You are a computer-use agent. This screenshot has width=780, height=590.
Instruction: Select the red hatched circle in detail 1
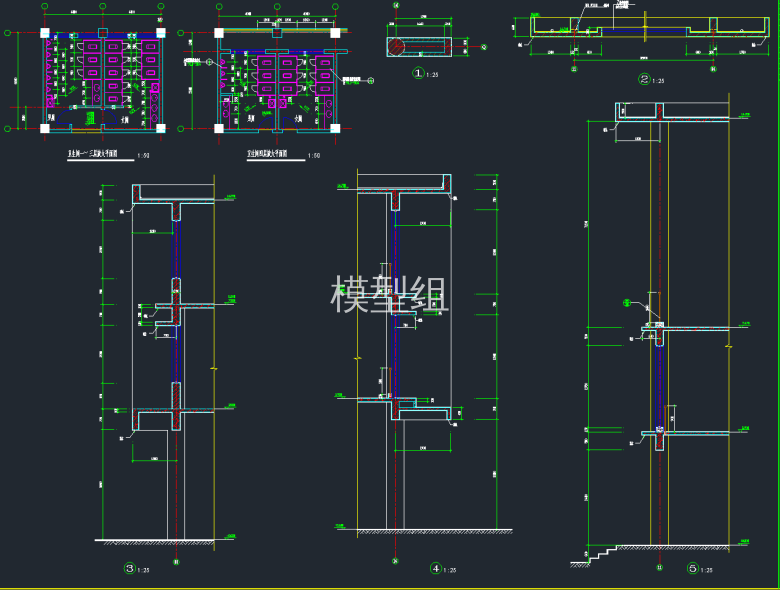click(396, 46)
